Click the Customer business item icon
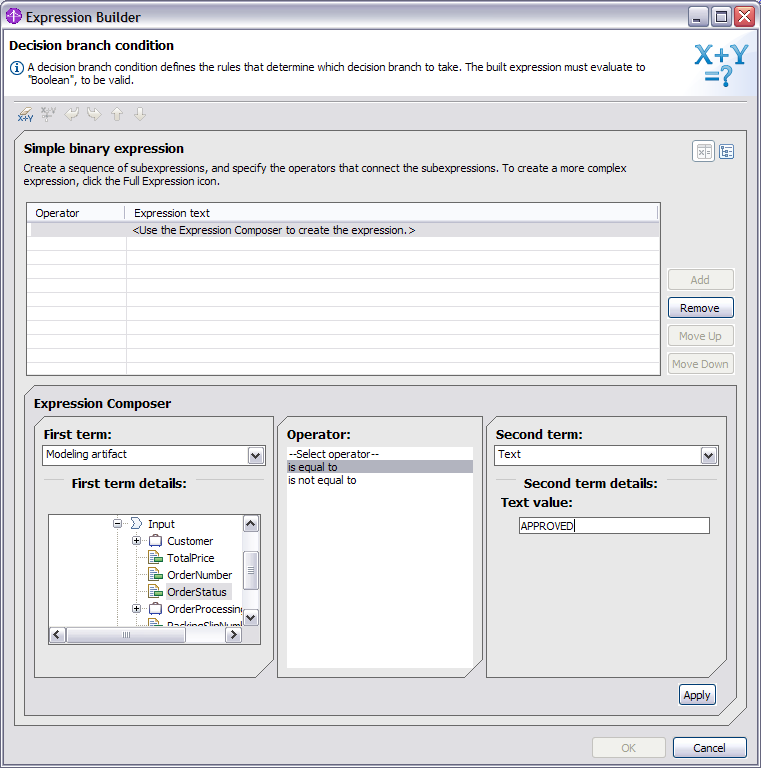Screen dimensions: 761x768 pyautogui.click(x=155, y=541)
